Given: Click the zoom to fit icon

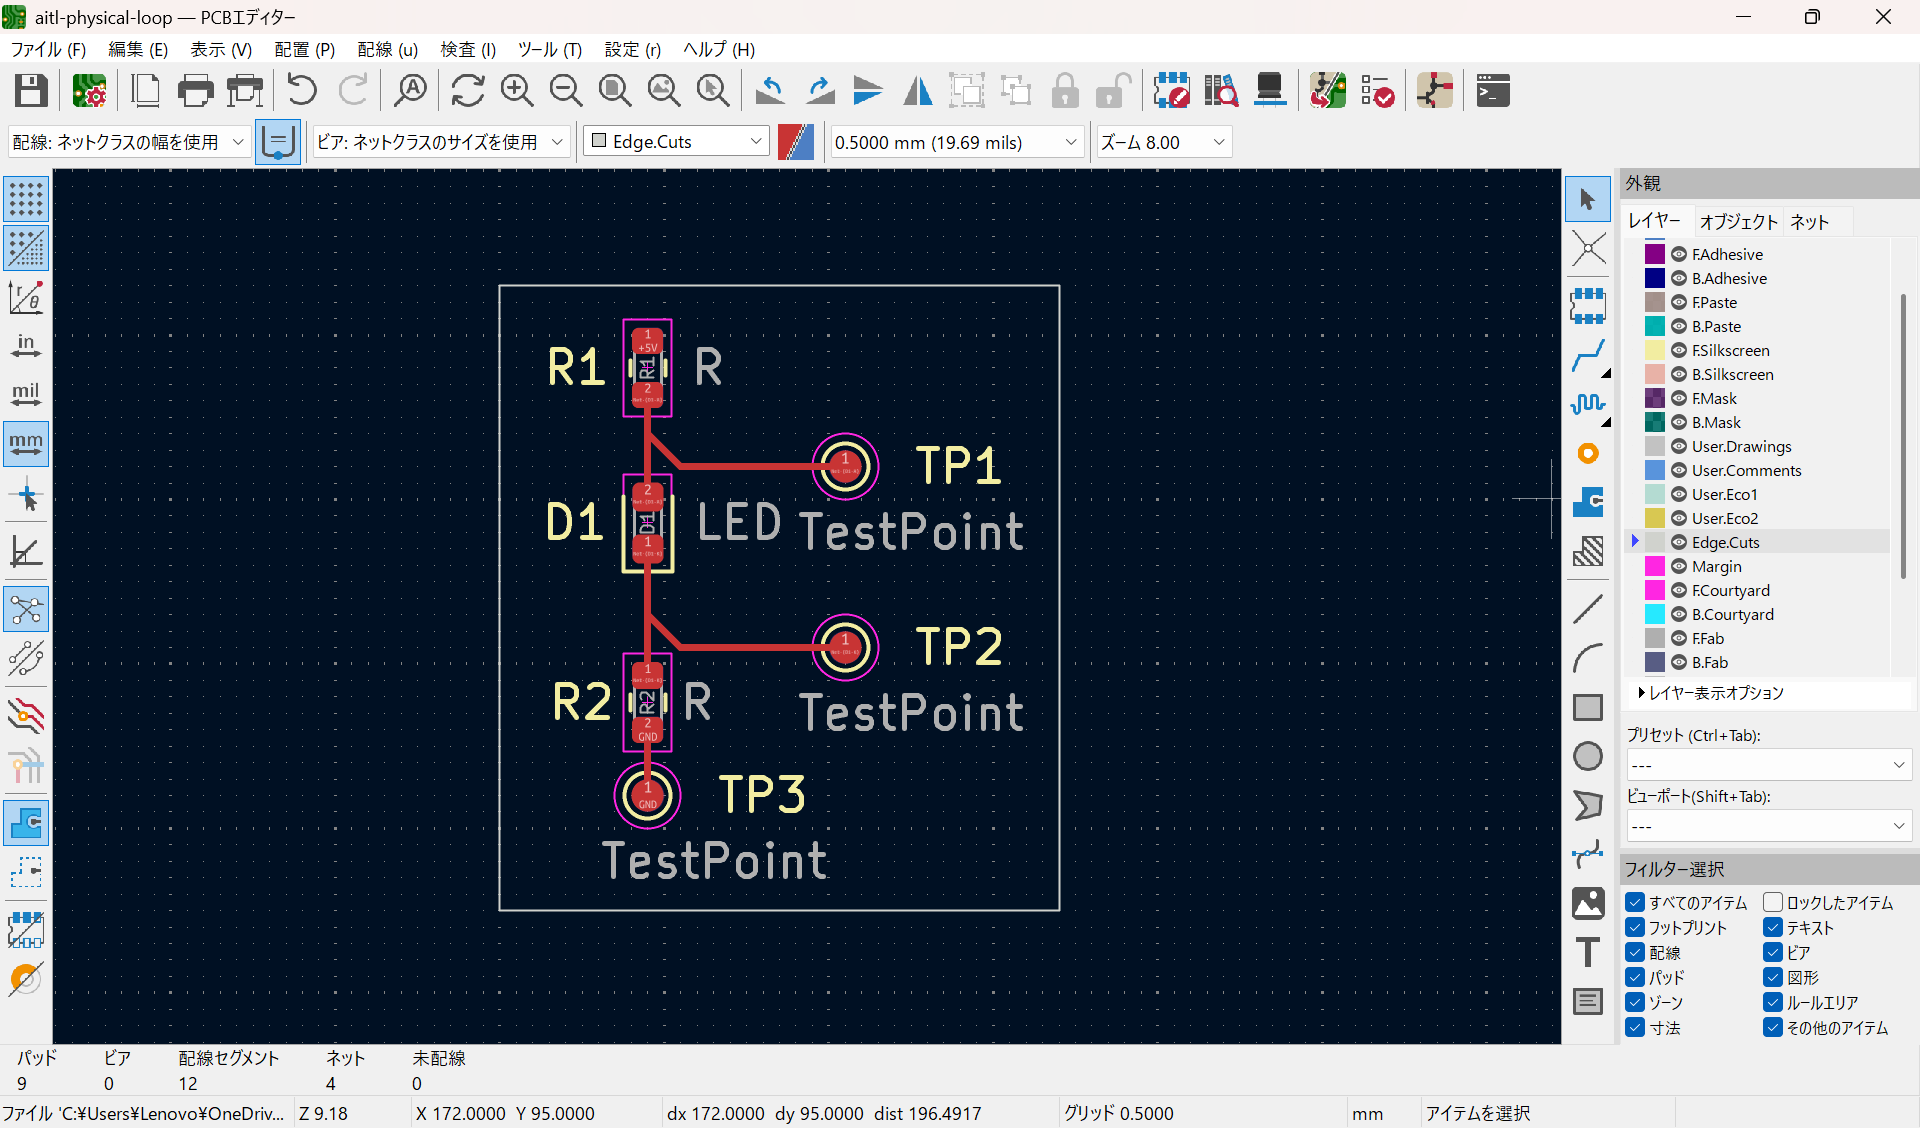Looking at the screenshot, I should [x=615, y=90].
